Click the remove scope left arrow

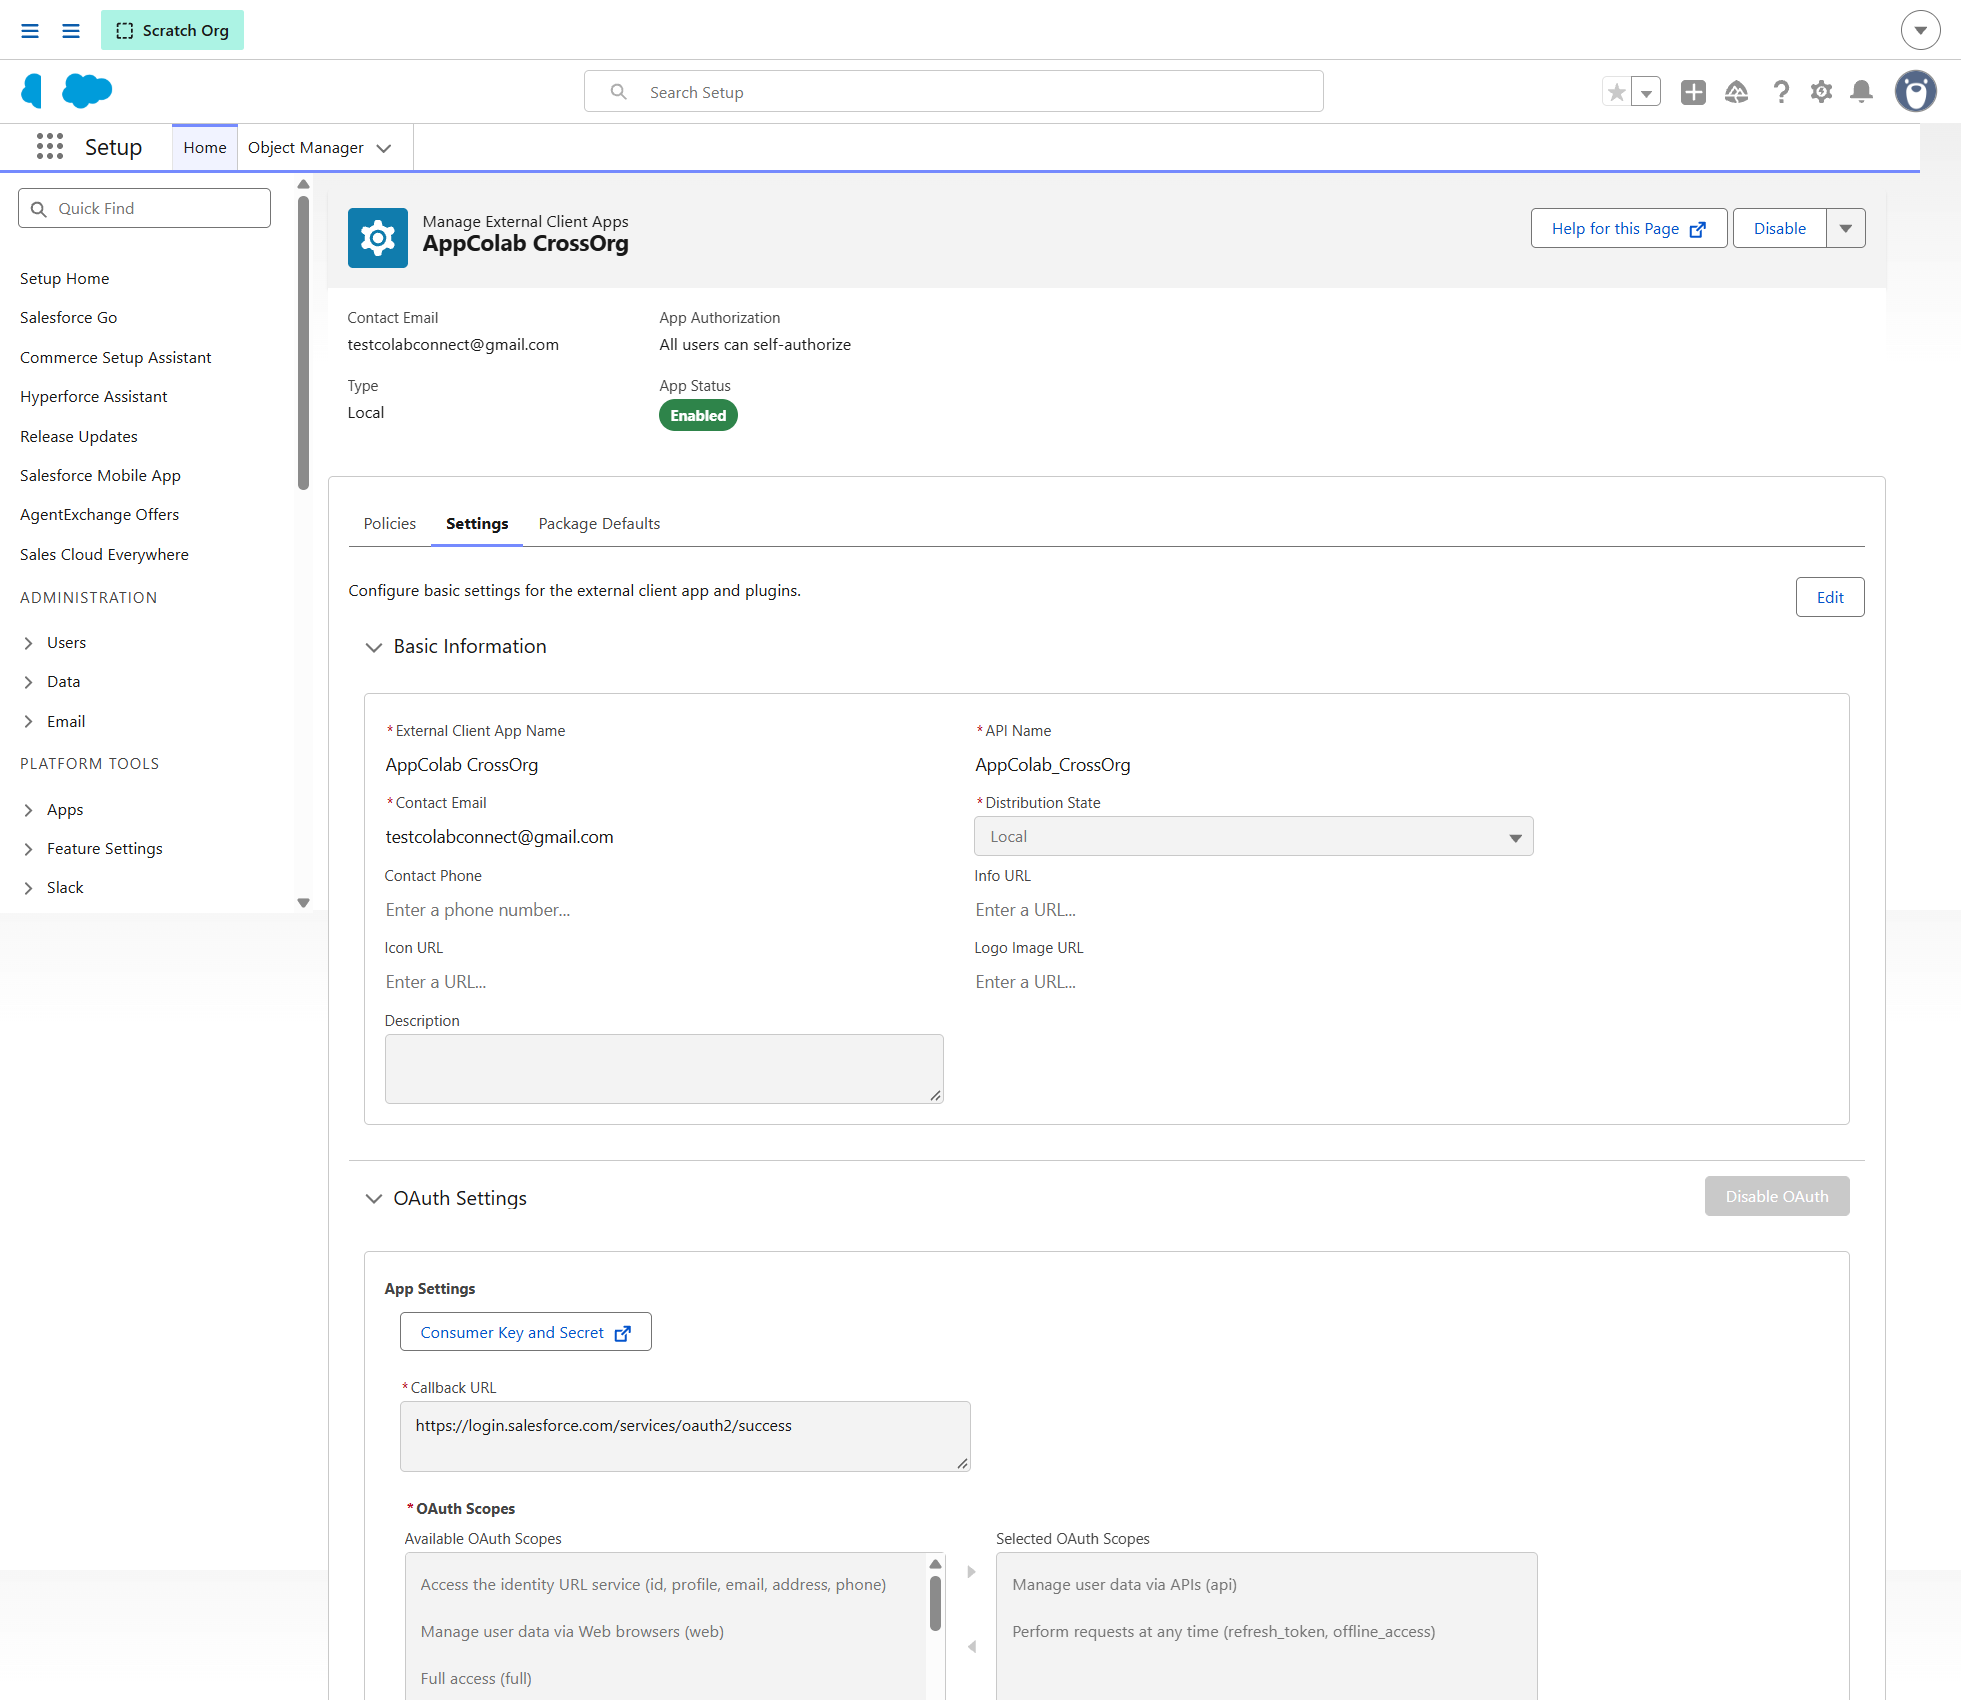click(971, 1646)
